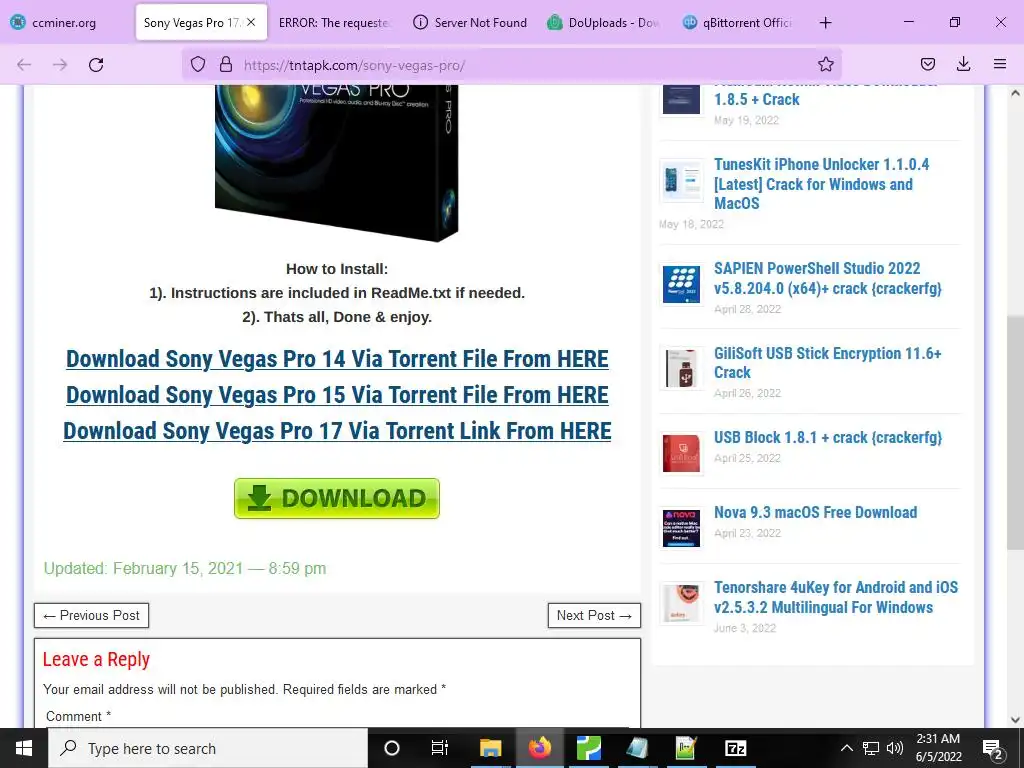The height and width of the screenshot is (768, 1024).
Task: Click the TunesKit post thumbnail
Action: point(681,181)
